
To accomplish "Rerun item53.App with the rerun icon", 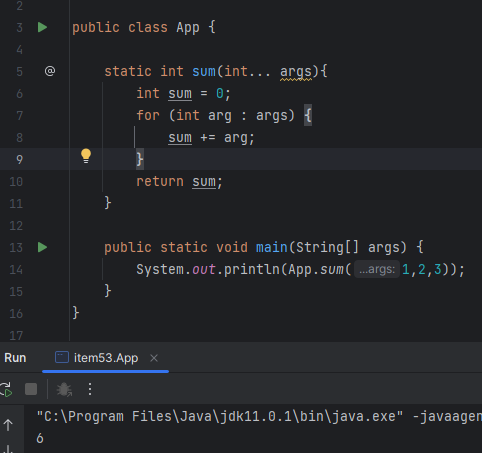I will [6, 389].
